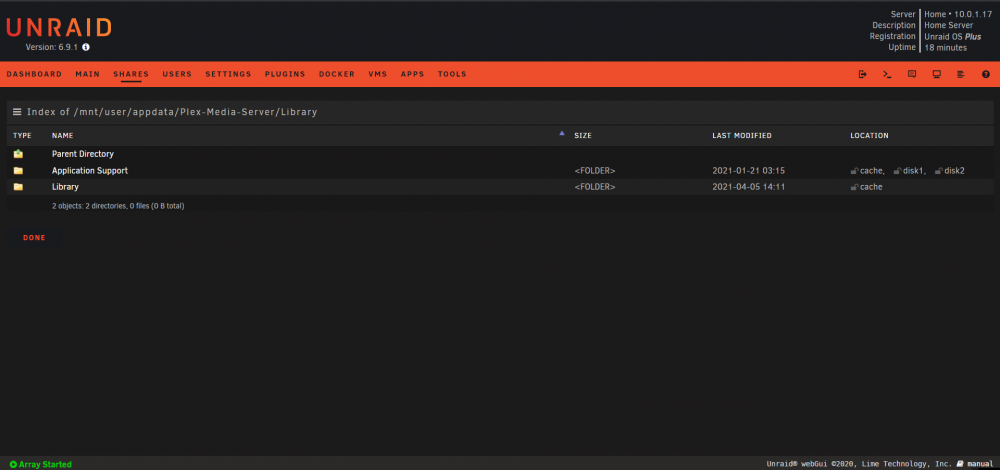Image resolution: width=1000 pixels, height=470 pixels.
Task: Click the Info monitor icon
Action: tap(937, 74)
